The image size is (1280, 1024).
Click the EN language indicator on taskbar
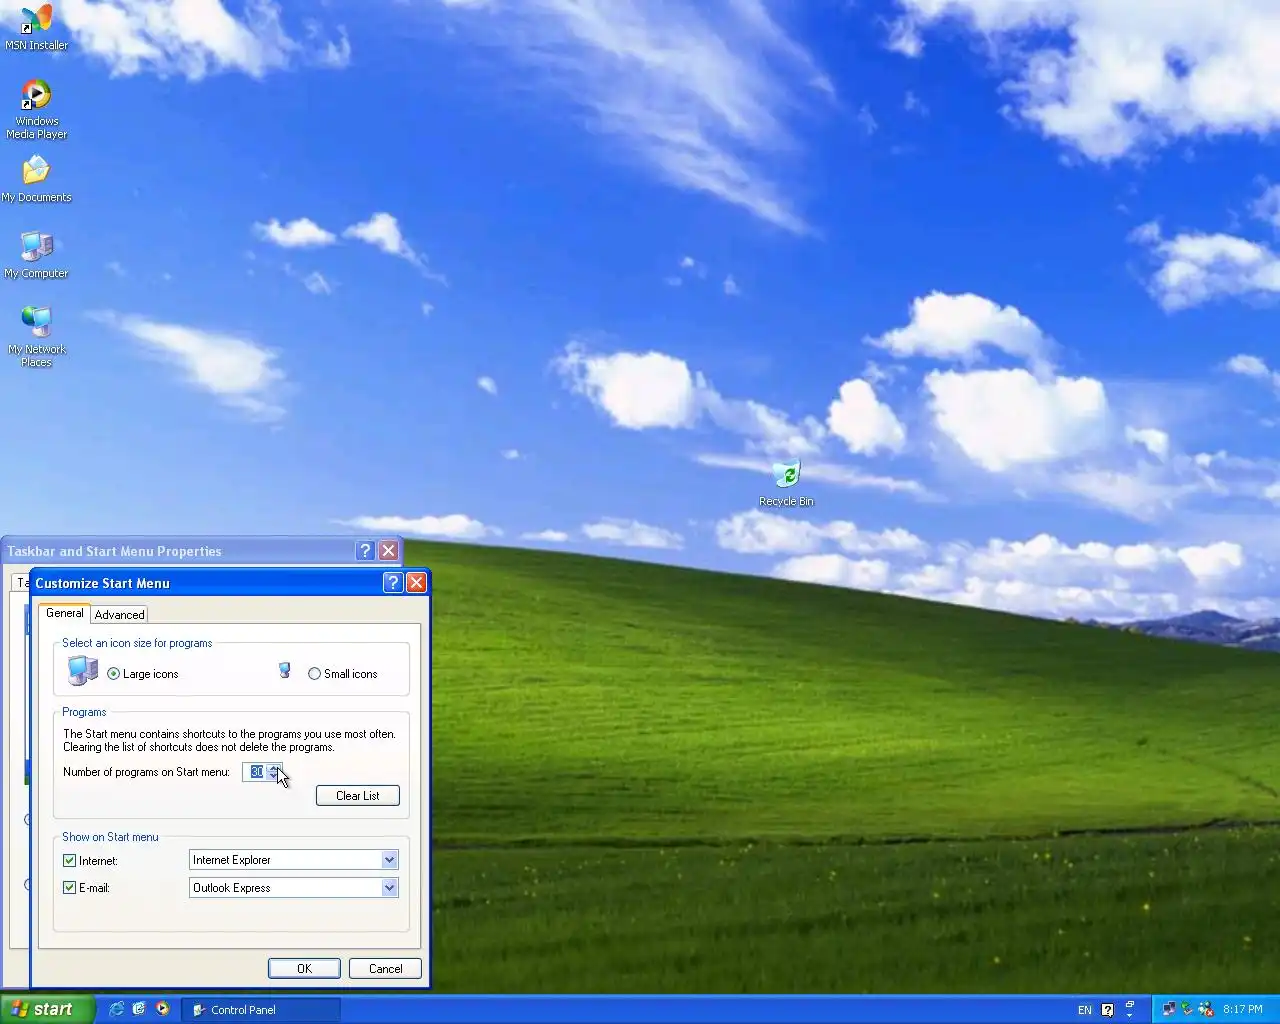click(1085, 1010)
